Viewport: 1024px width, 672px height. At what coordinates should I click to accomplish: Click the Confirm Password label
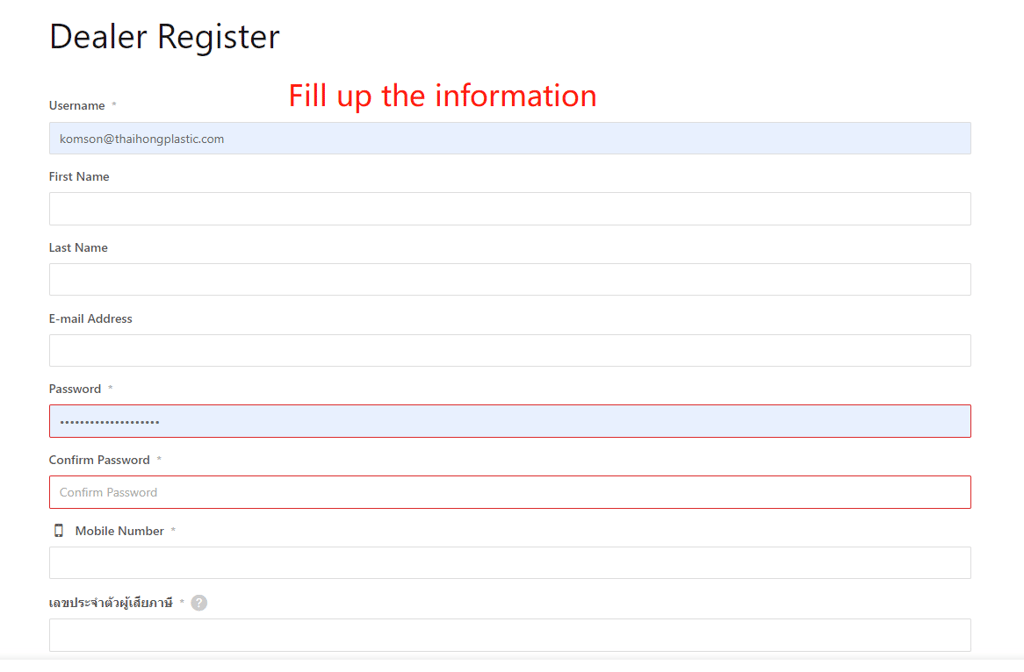pyautogui.click(x=99, y=460)
